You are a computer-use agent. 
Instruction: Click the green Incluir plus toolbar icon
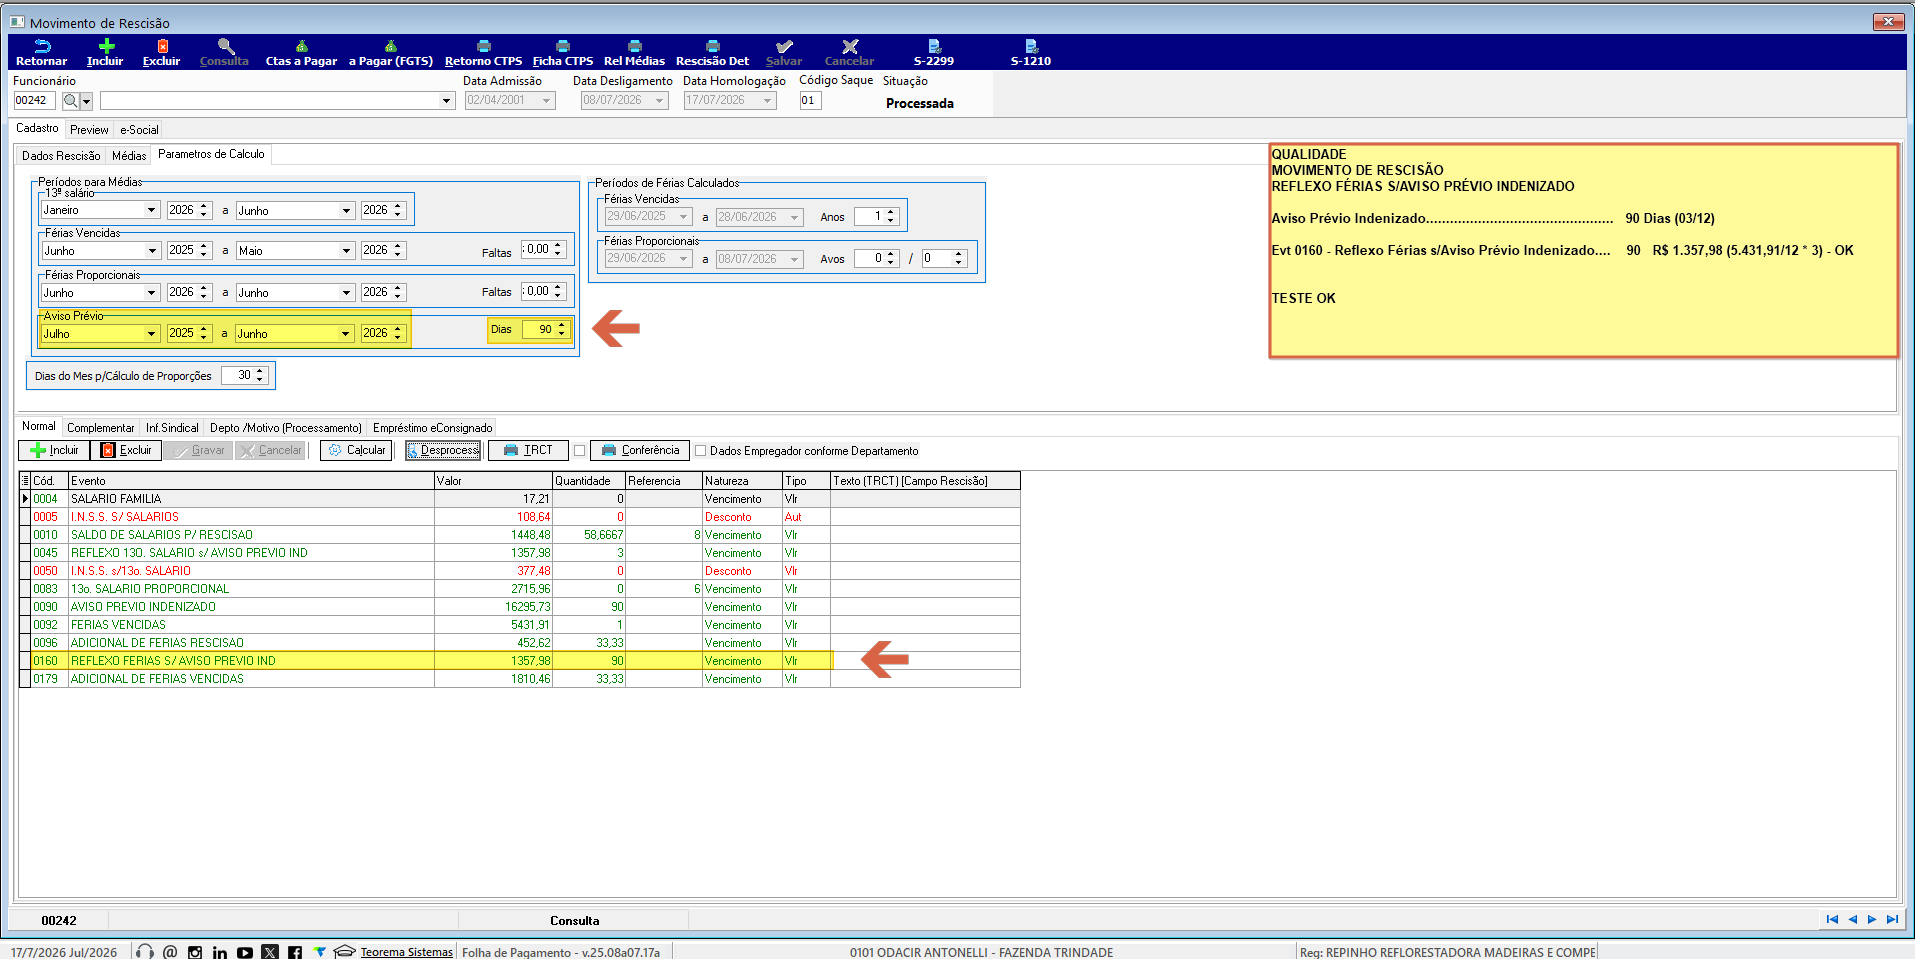(x=106, y=46)
